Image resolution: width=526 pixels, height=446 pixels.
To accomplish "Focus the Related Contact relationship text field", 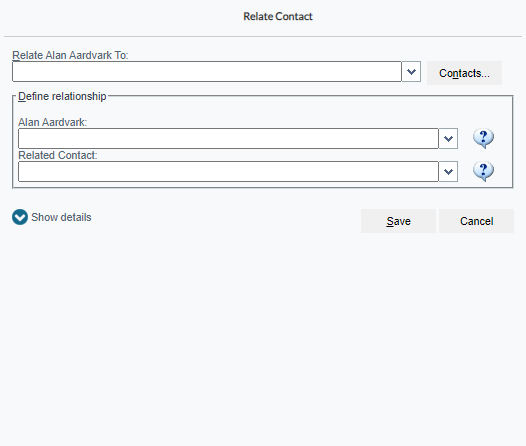I will 228,171.
